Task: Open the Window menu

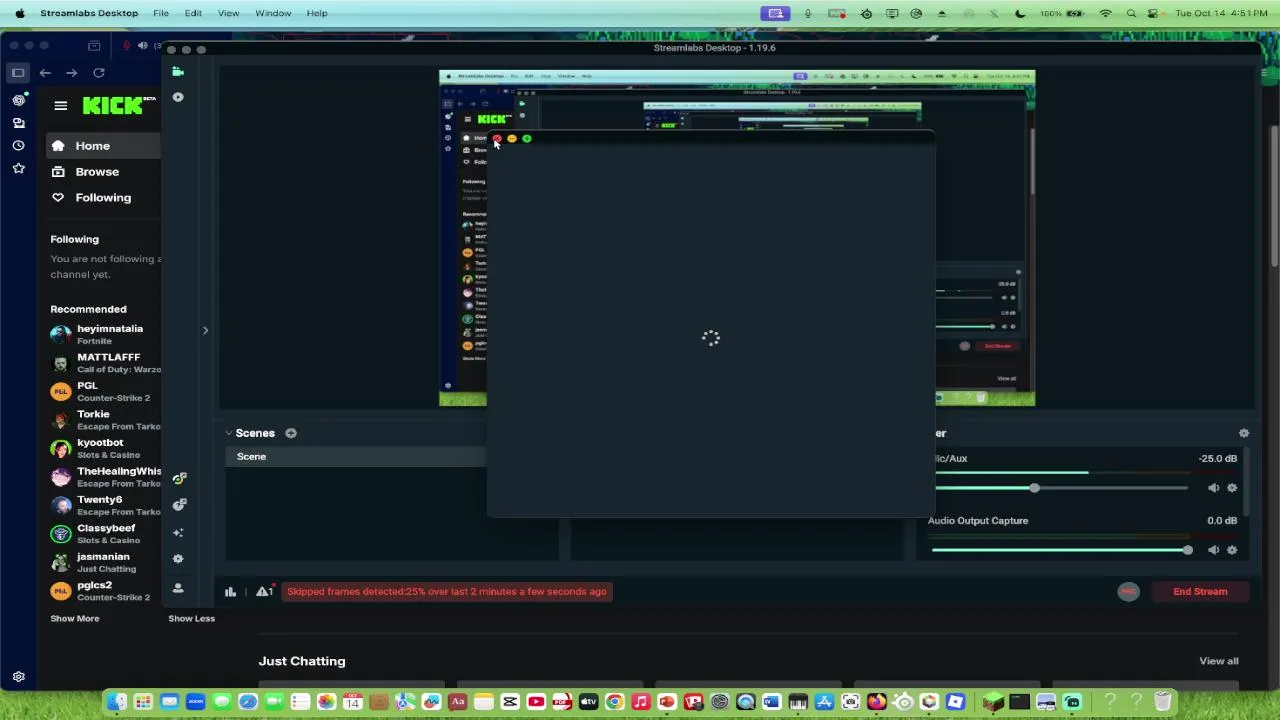Action: pos(273,13)
